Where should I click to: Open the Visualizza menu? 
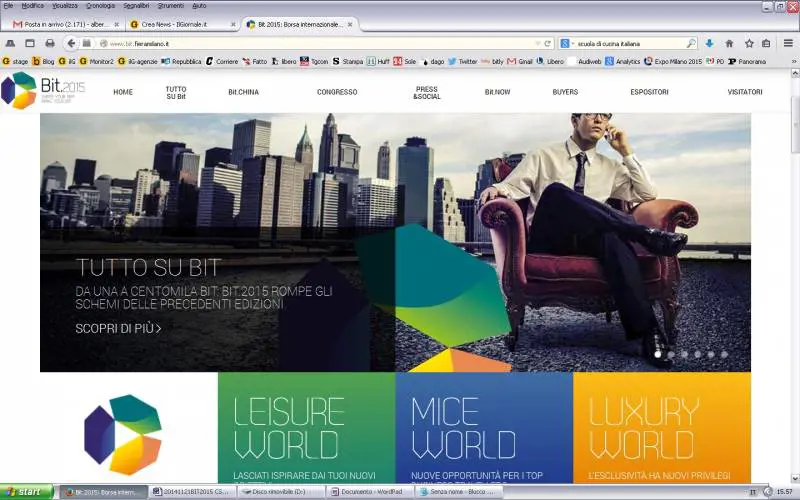click(65, 6)
